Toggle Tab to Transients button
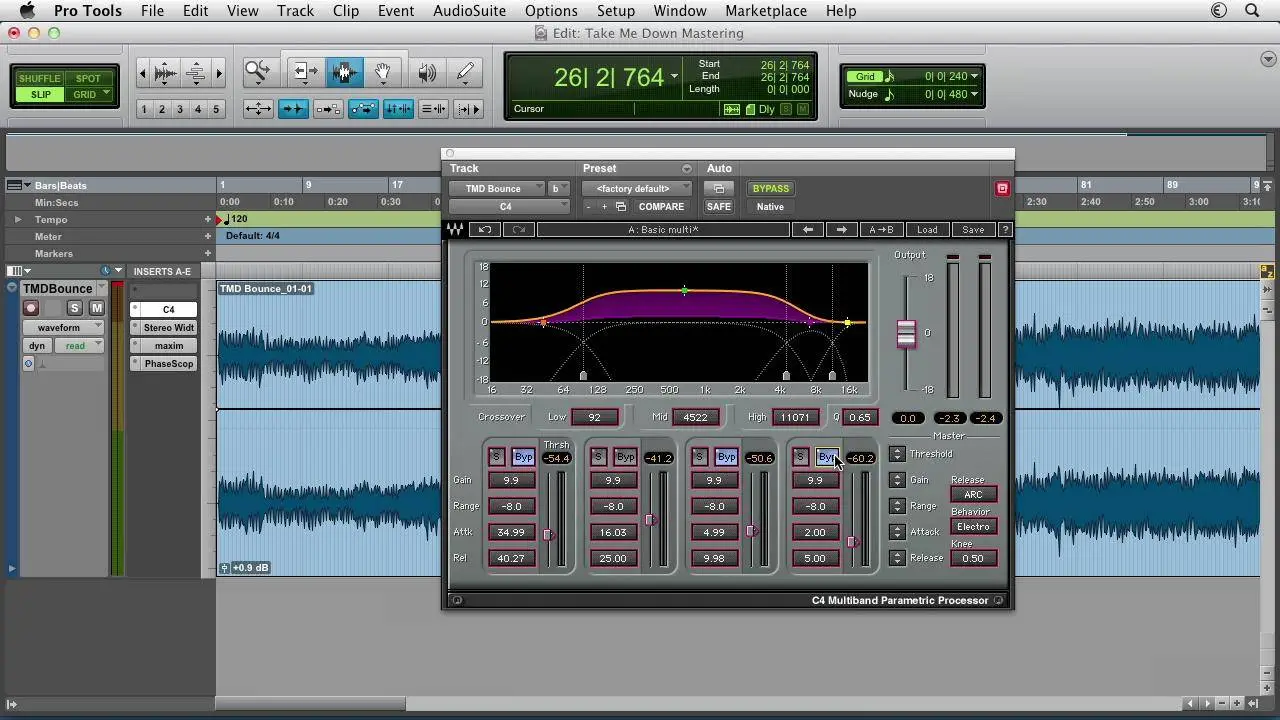1280x720 pixels. click(x=293, y=109)
